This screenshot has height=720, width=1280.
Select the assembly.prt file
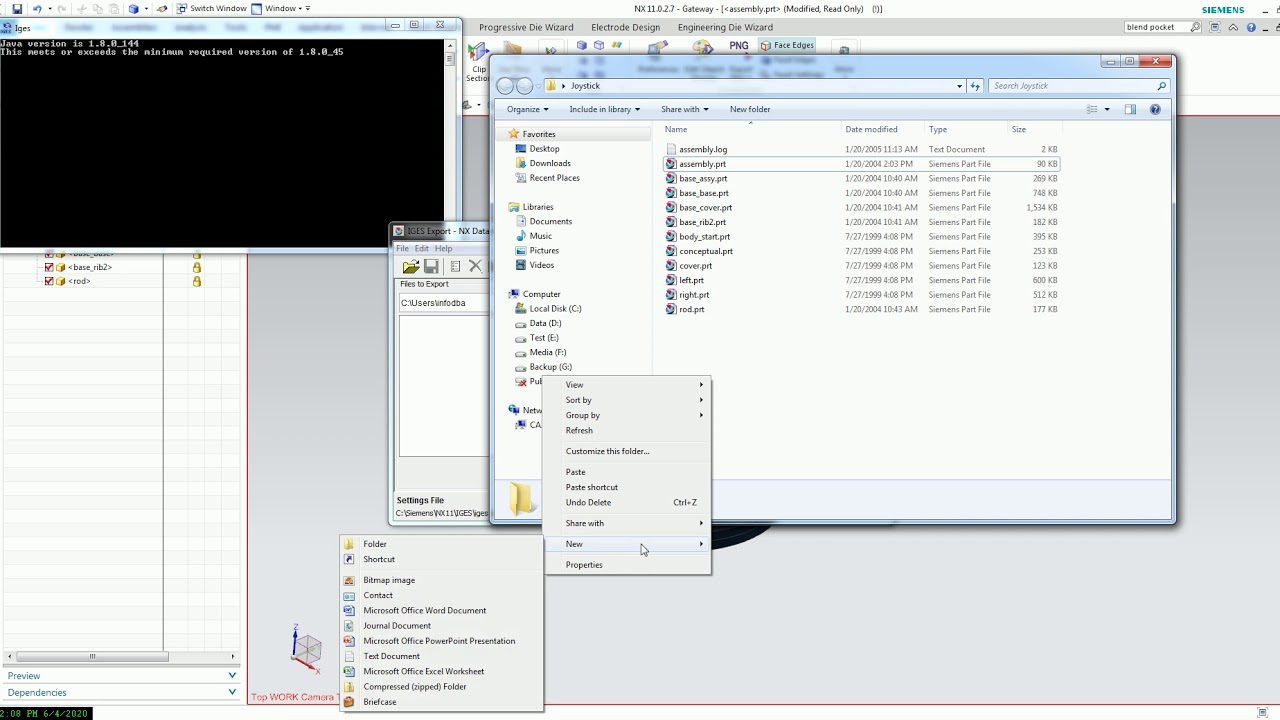tap(861, 164)
